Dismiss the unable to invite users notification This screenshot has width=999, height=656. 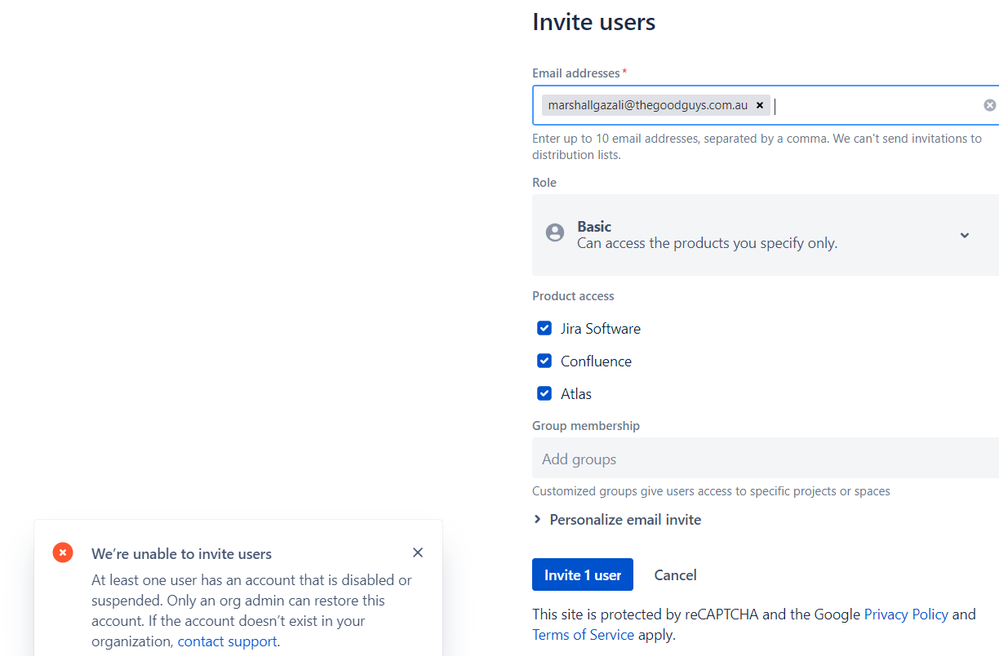(418, 552)
